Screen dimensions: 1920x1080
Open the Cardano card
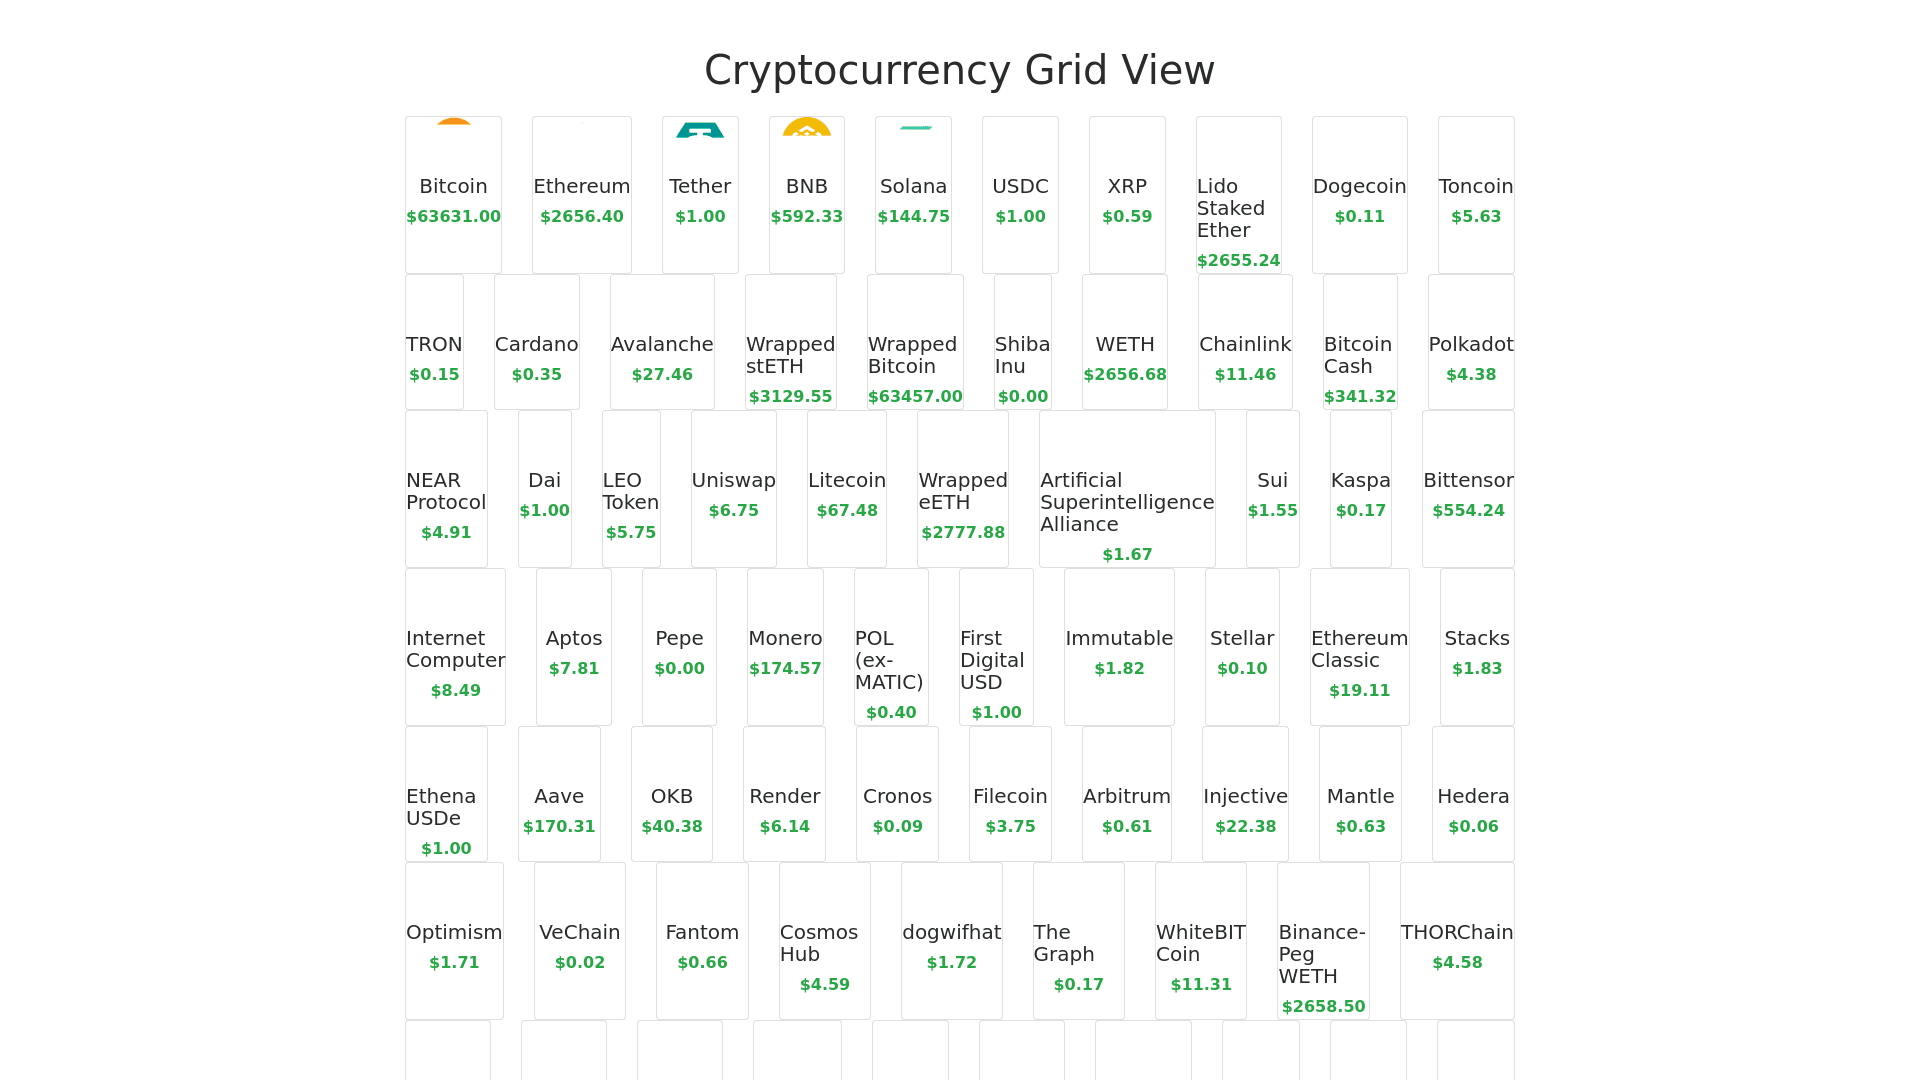point(536,342)
